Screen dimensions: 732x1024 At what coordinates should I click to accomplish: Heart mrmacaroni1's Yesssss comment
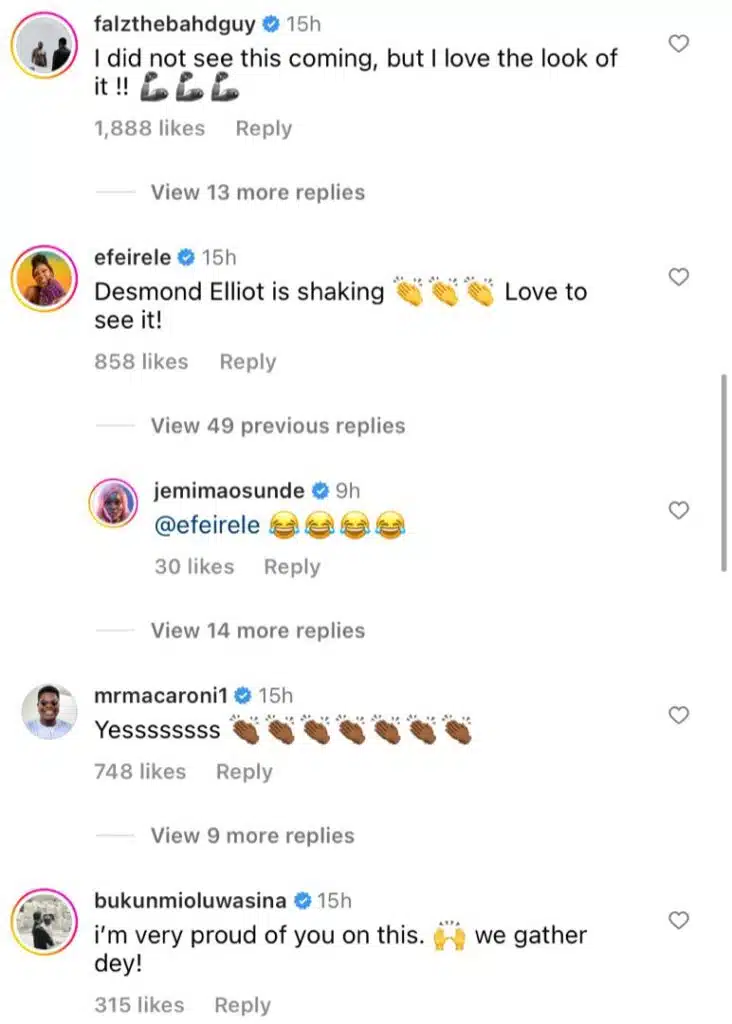(x=679, y=714)
